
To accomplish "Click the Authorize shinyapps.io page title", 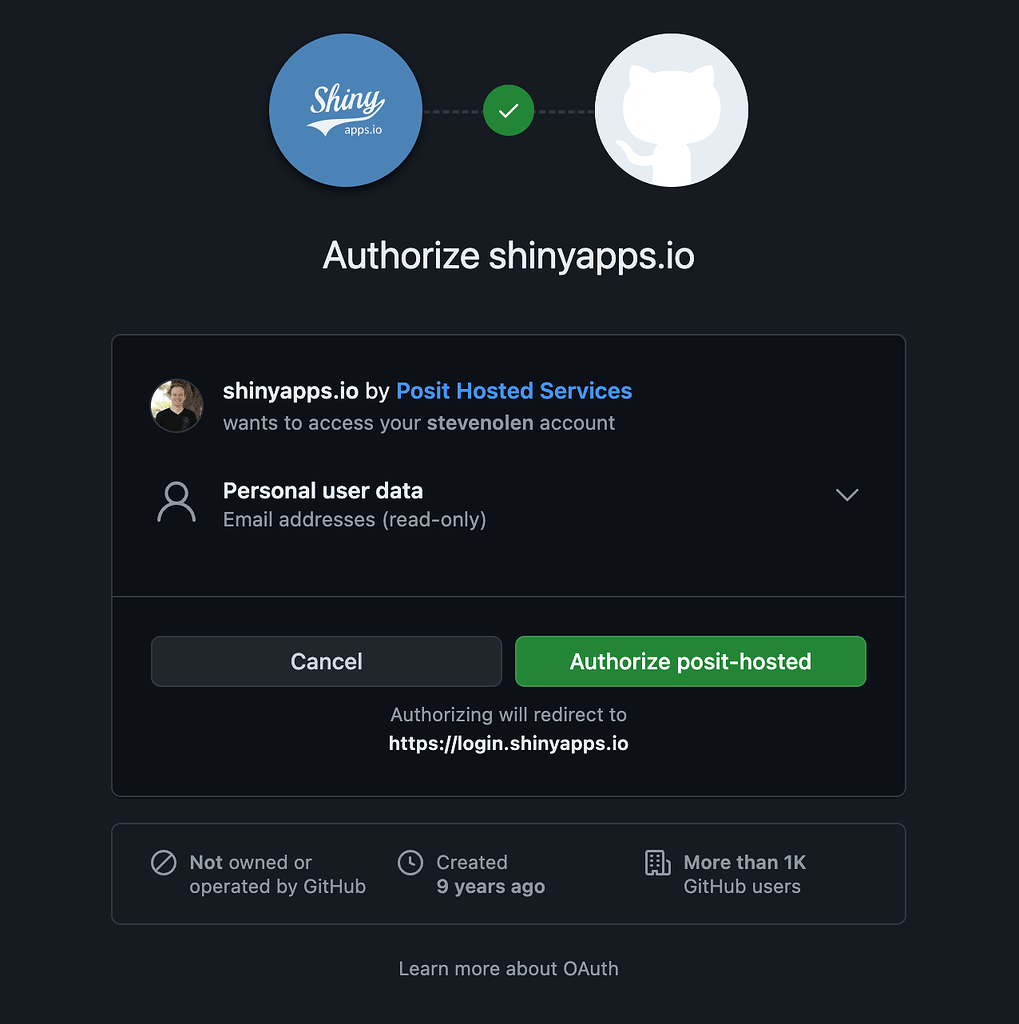I will [509, 255].
